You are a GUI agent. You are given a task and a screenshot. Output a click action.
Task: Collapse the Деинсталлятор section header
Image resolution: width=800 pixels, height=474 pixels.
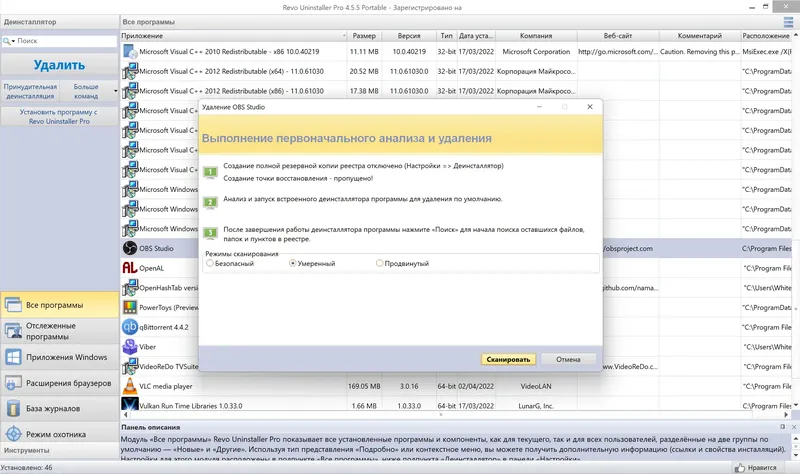click(60, 22)
